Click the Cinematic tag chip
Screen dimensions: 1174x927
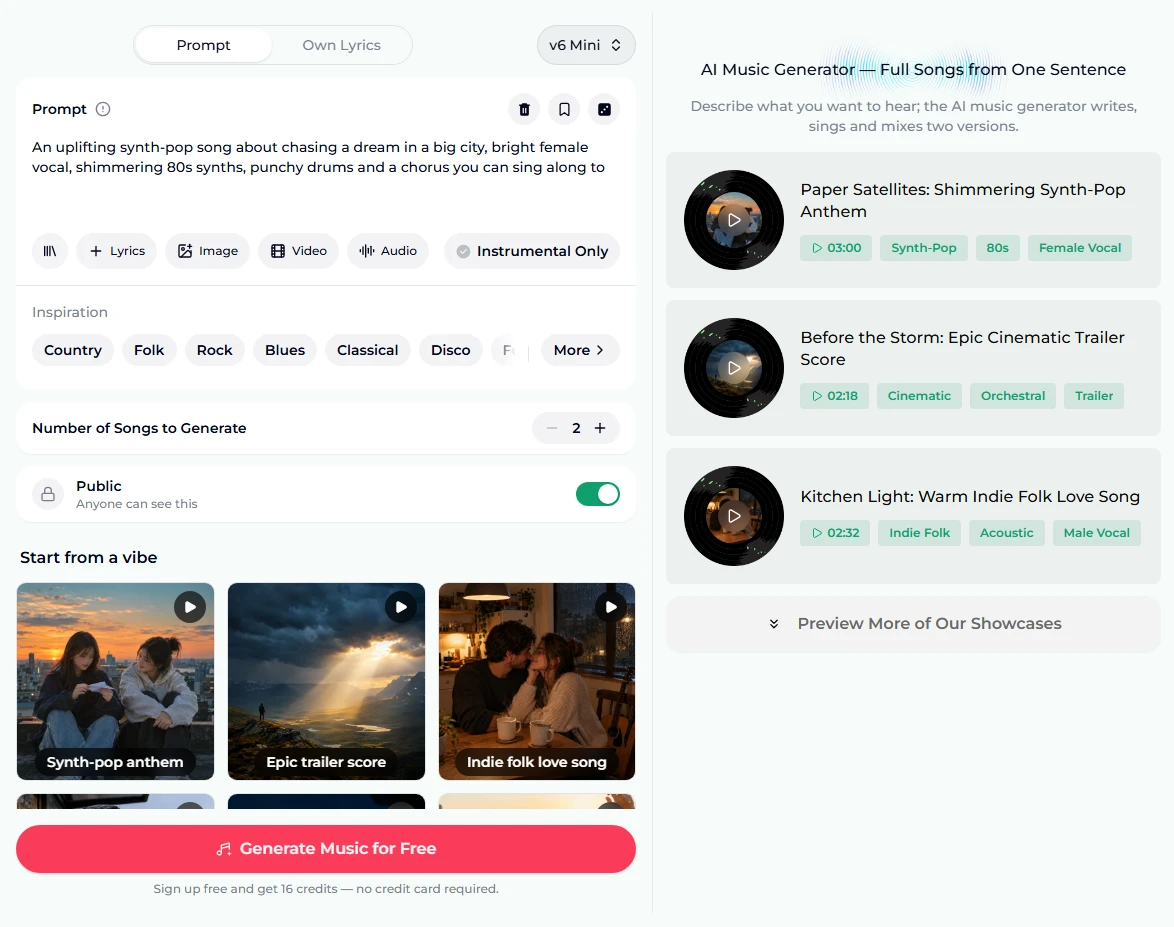[x=919, y=396]
